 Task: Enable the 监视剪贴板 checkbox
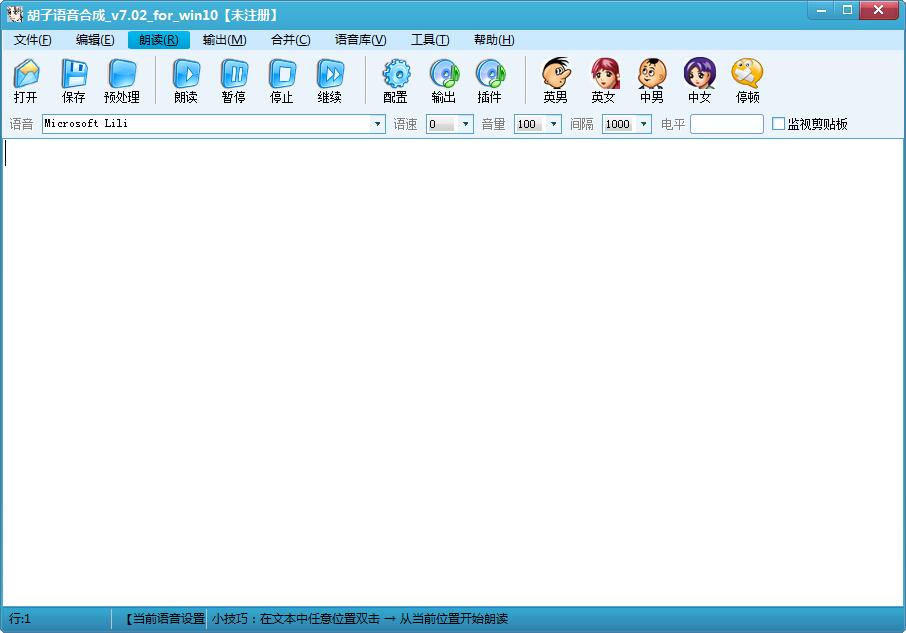click(x=778, y=124)
